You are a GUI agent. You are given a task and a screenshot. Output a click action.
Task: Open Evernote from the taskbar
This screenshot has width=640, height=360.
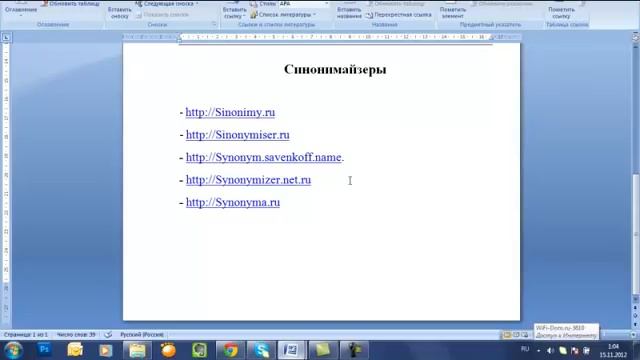[200, 350]
